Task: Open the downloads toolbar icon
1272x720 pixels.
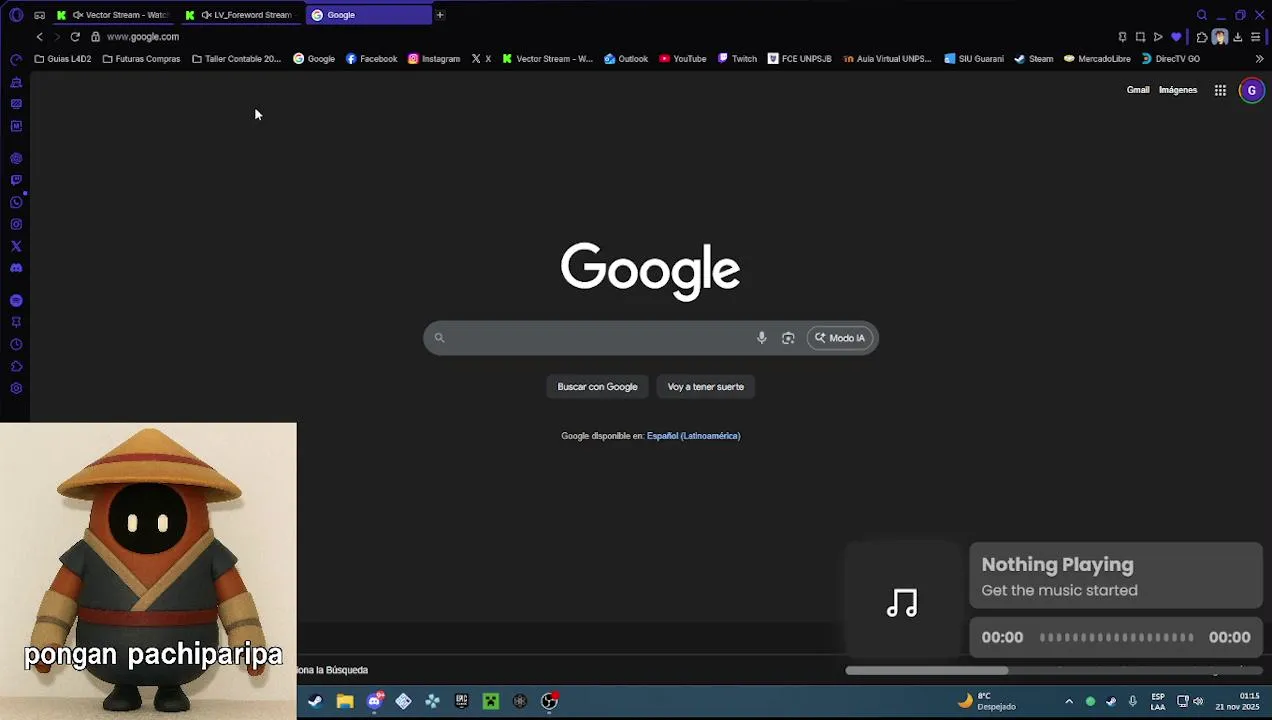Action: click(1237, 37)
